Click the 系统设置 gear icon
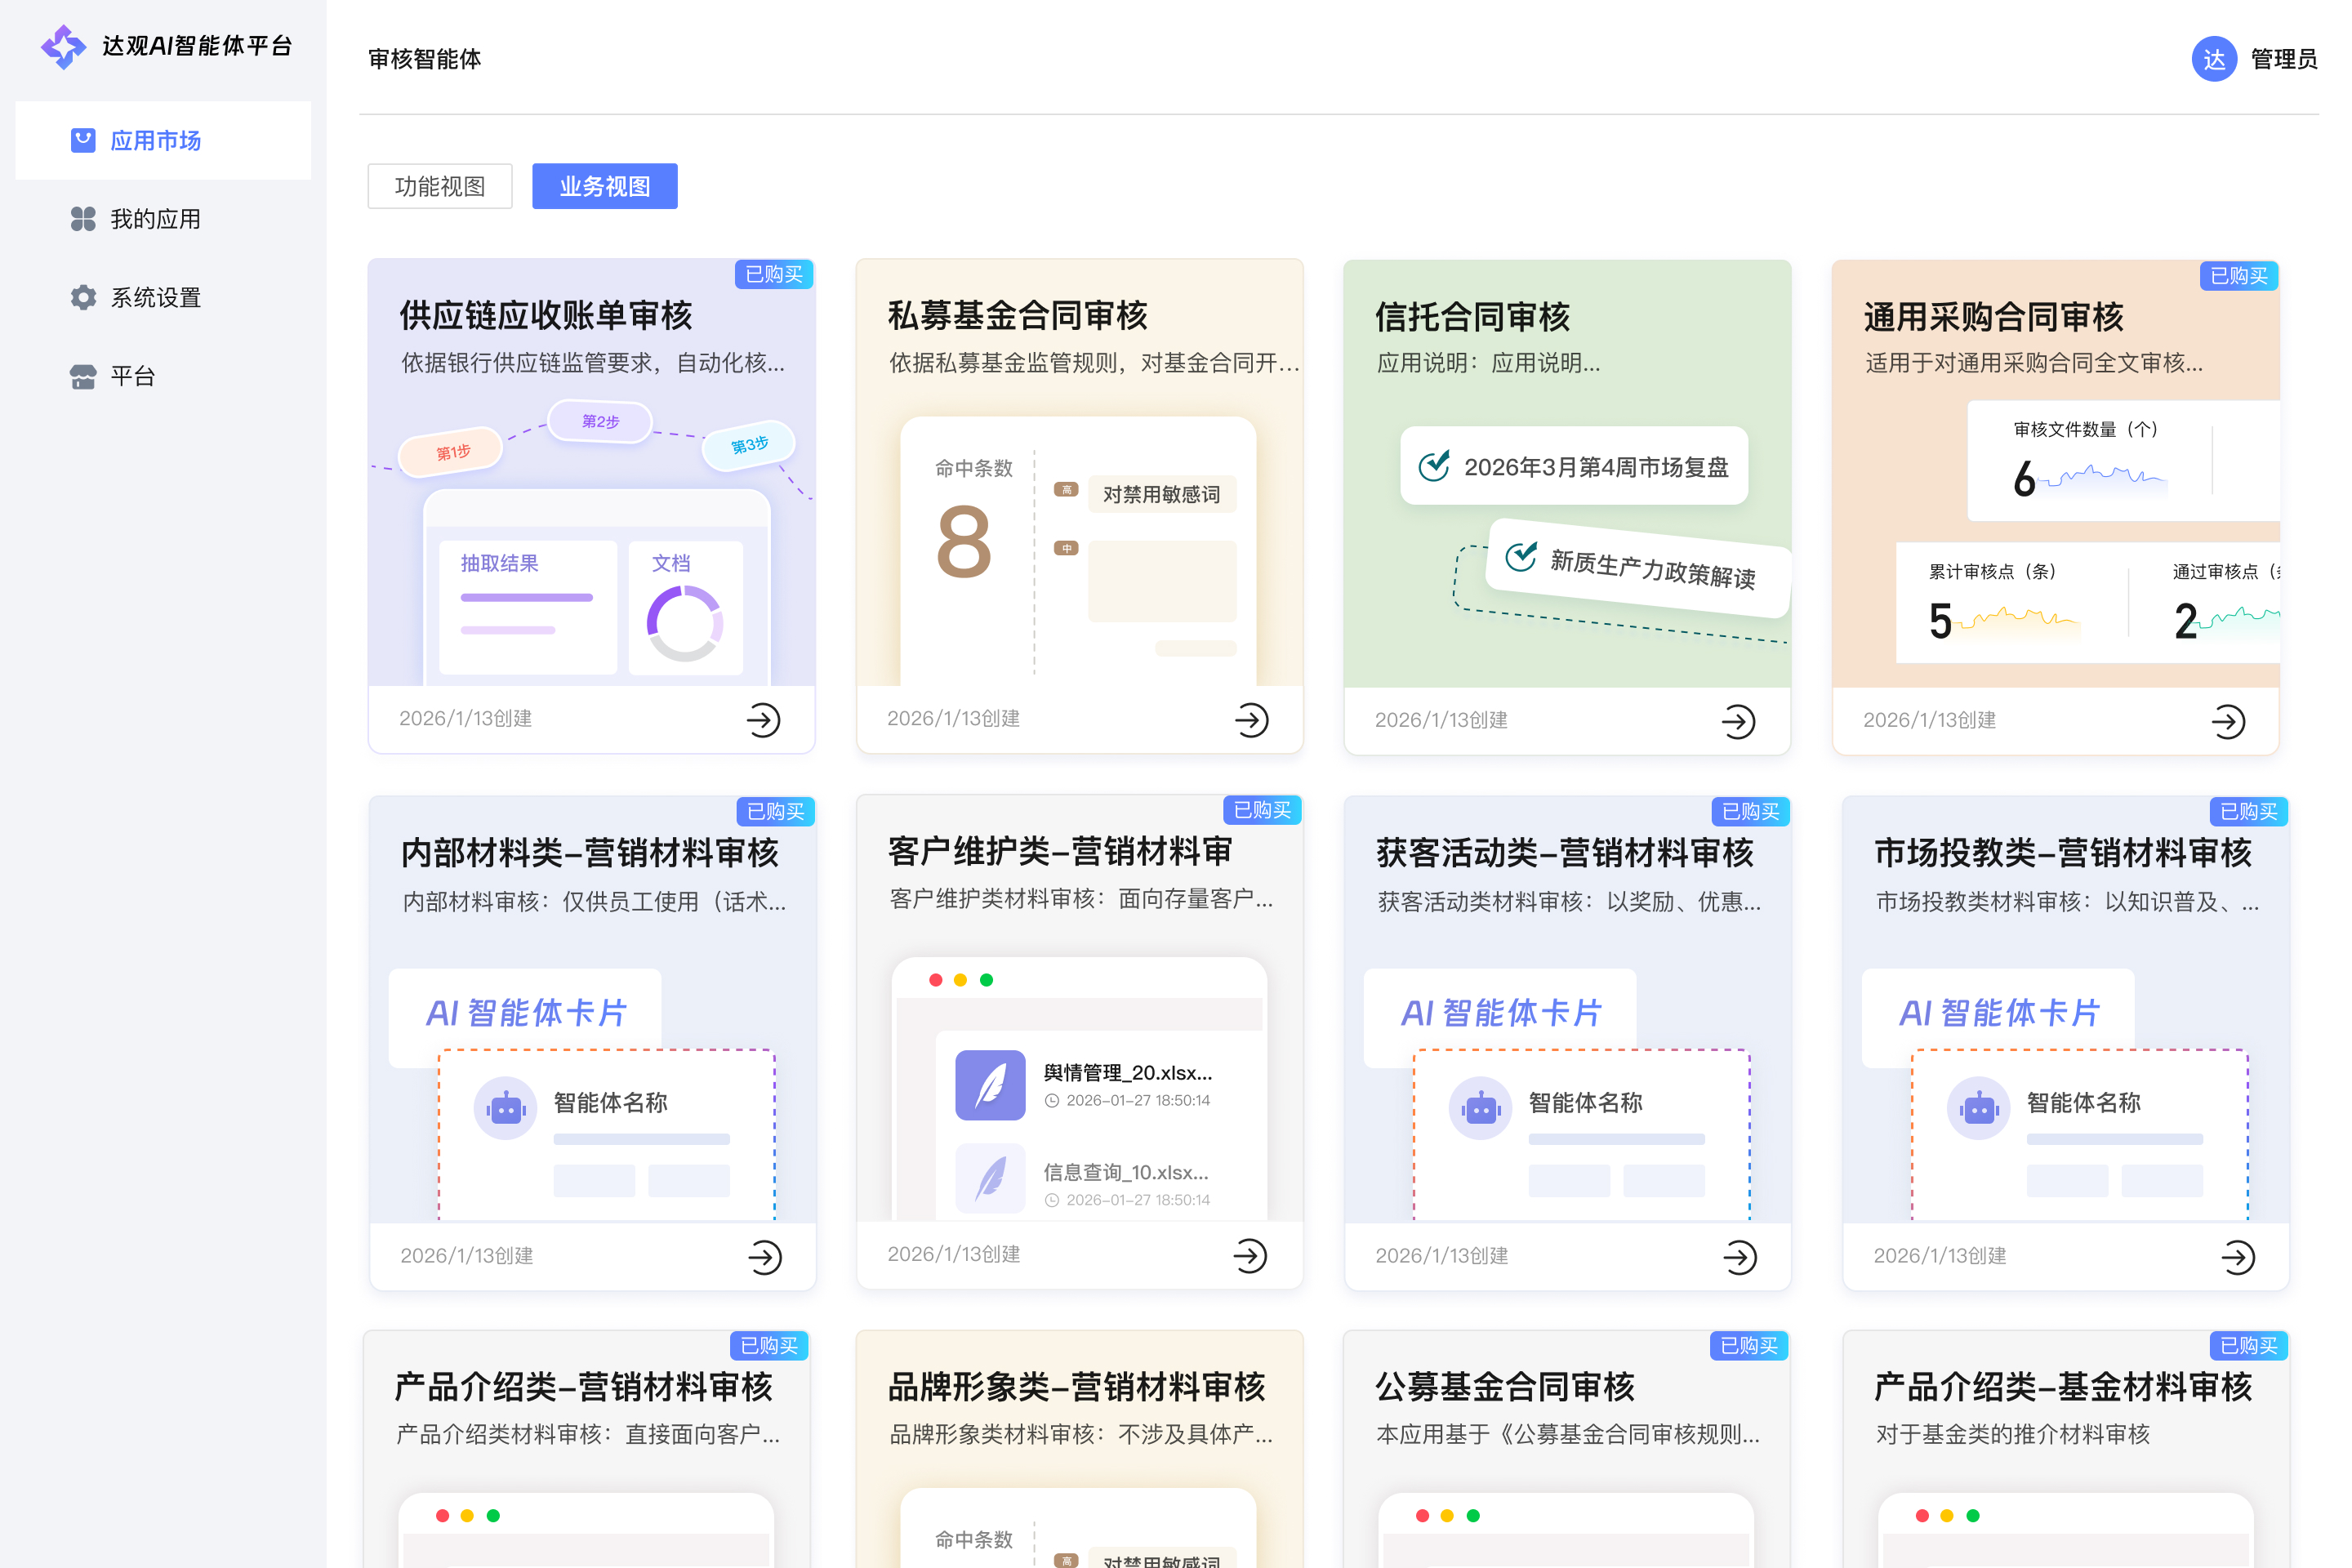Viewport: 2352px width, 1568px height. 83,297
